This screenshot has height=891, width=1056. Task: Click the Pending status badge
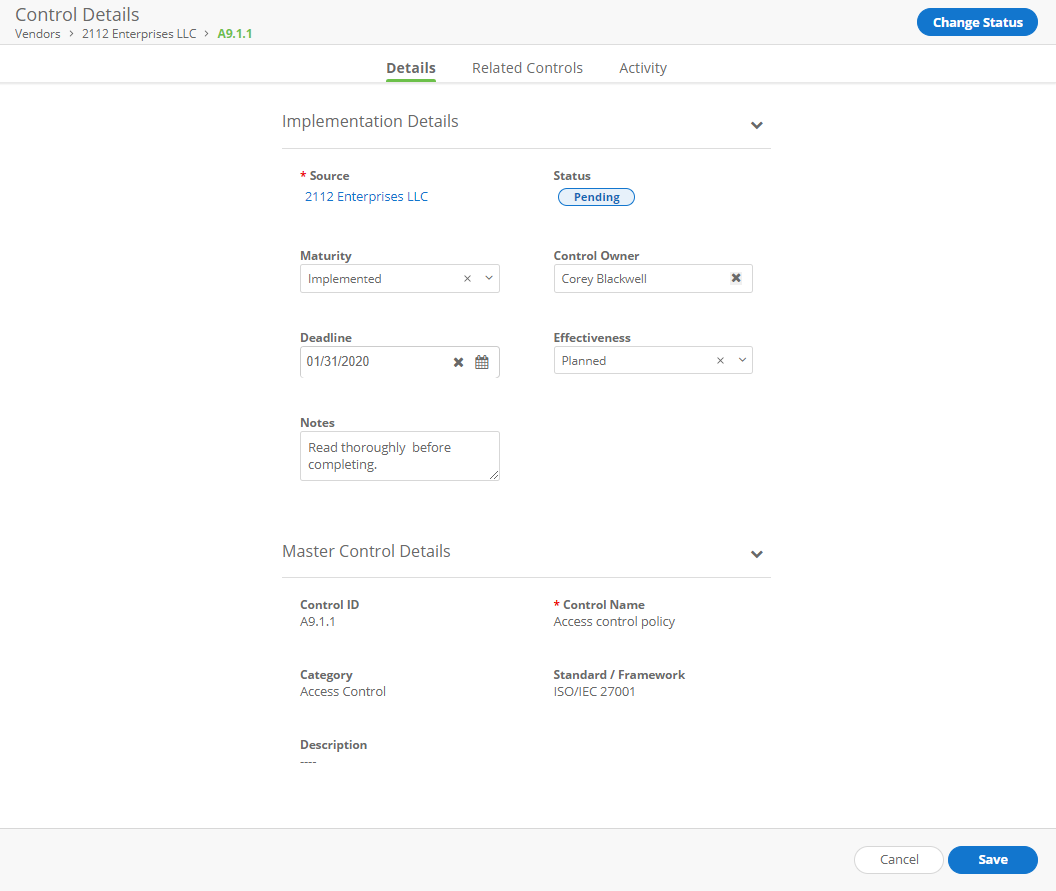tap(596, 196)
